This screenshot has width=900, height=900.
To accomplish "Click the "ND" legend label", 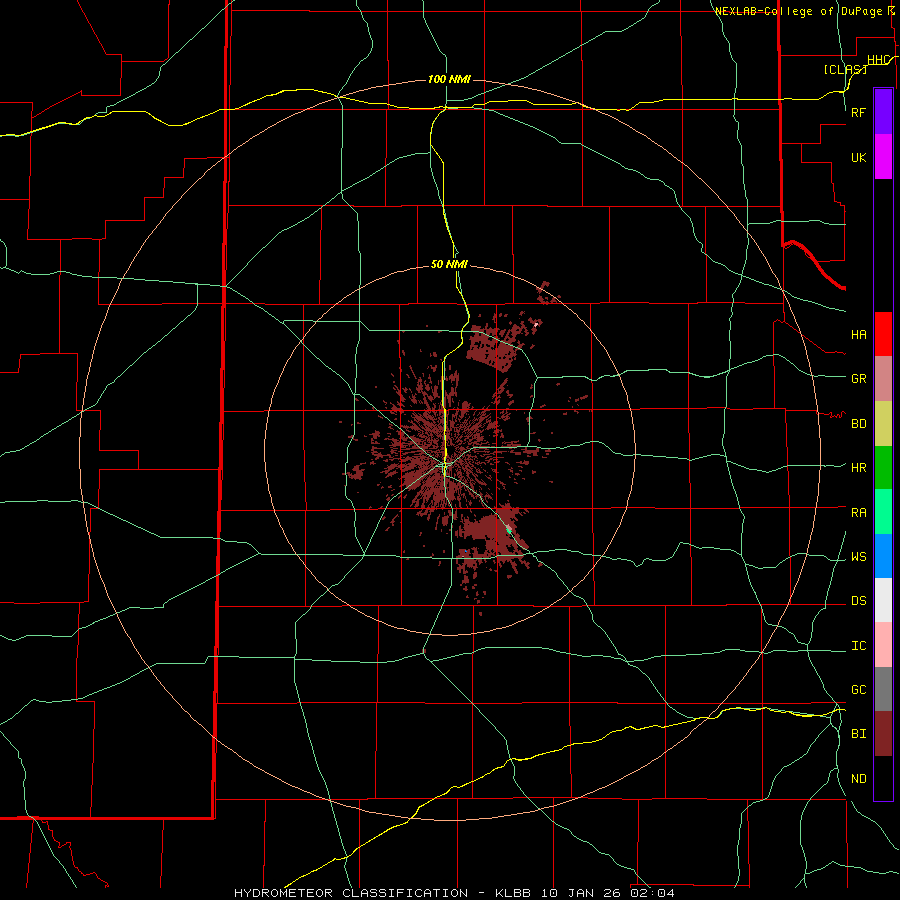I will click(858, 779).
